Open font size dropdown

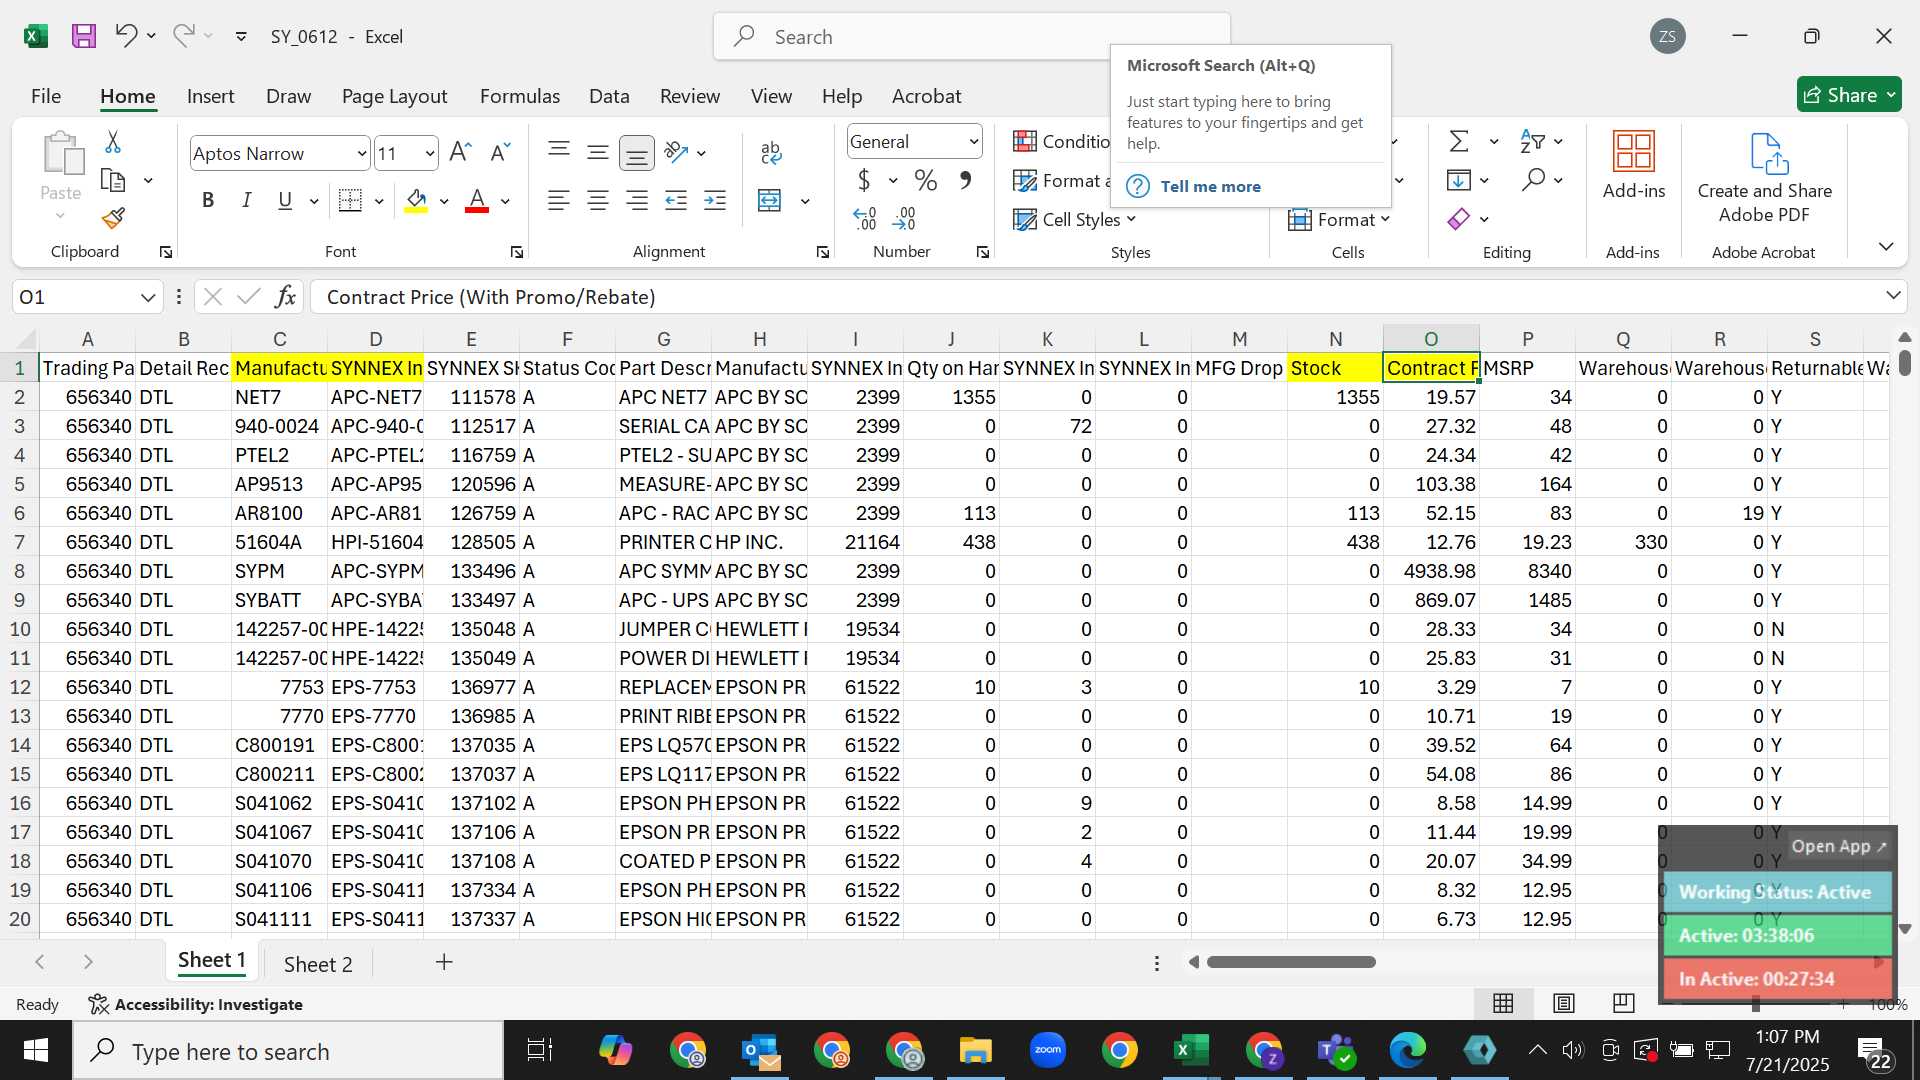[x=430, y=153]
